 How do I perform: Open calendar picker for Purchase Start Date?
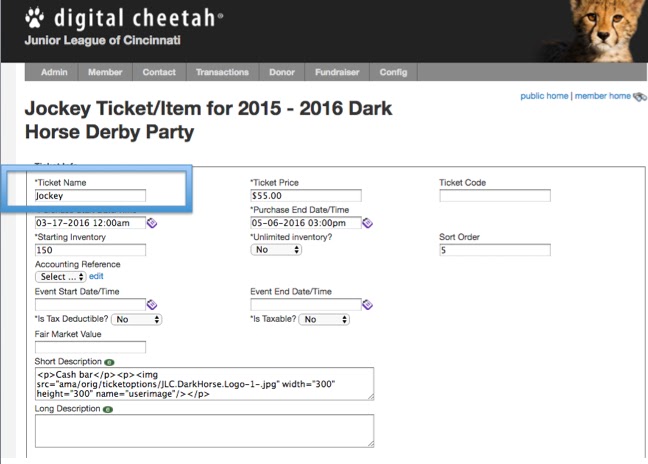pos(152,223)
